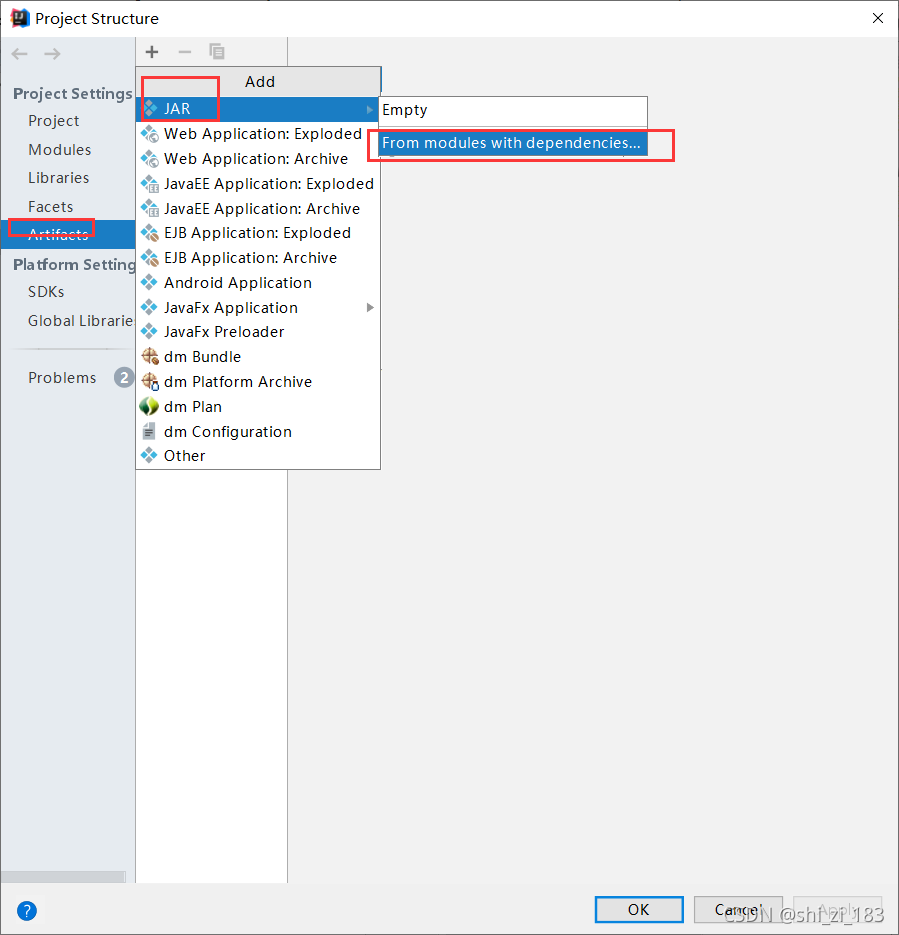Expand the JavaFx Application submenu arrow
This screenshot has height=935, width=899.
pyautogui.click(x=370, y=308)
